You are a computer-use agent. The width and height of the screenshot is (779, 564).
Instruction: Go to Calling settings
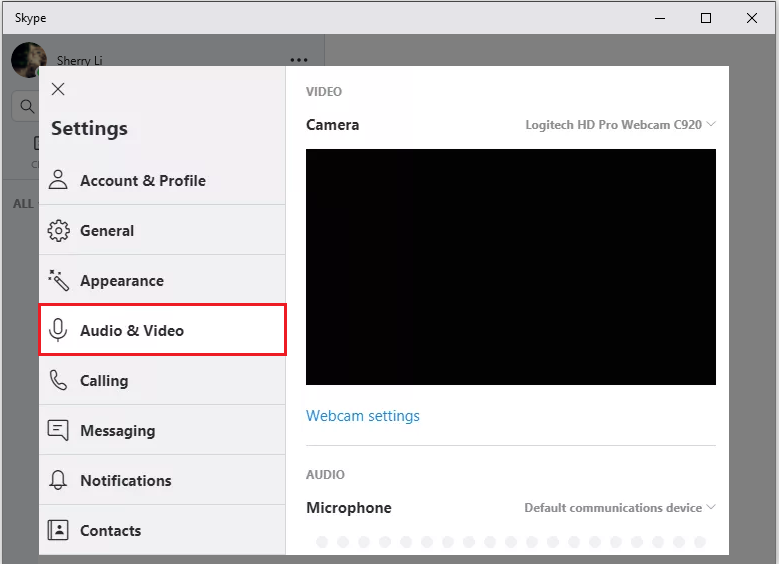pyautogui.click(x=162, y=380)
